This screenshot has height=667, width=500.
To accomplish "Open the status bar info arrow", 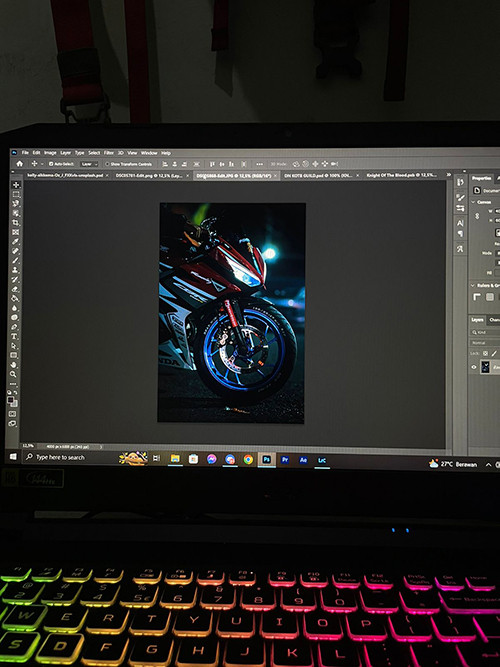I will pyautogui.click(x=101, y=447).
